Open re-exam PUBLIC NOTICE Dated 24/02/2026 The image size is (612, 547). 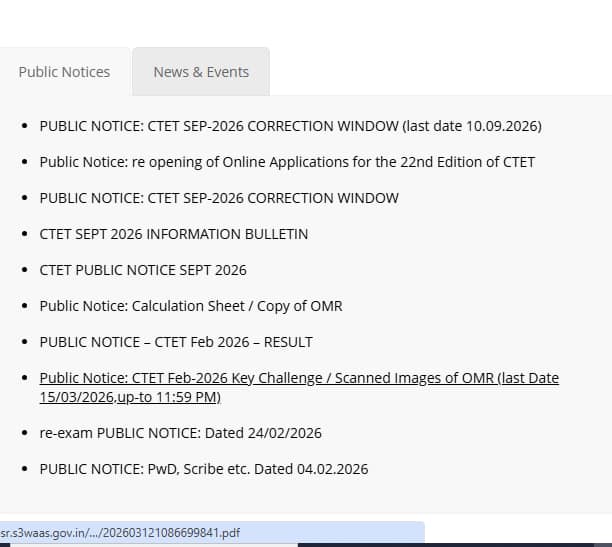[x=180, y=433]
